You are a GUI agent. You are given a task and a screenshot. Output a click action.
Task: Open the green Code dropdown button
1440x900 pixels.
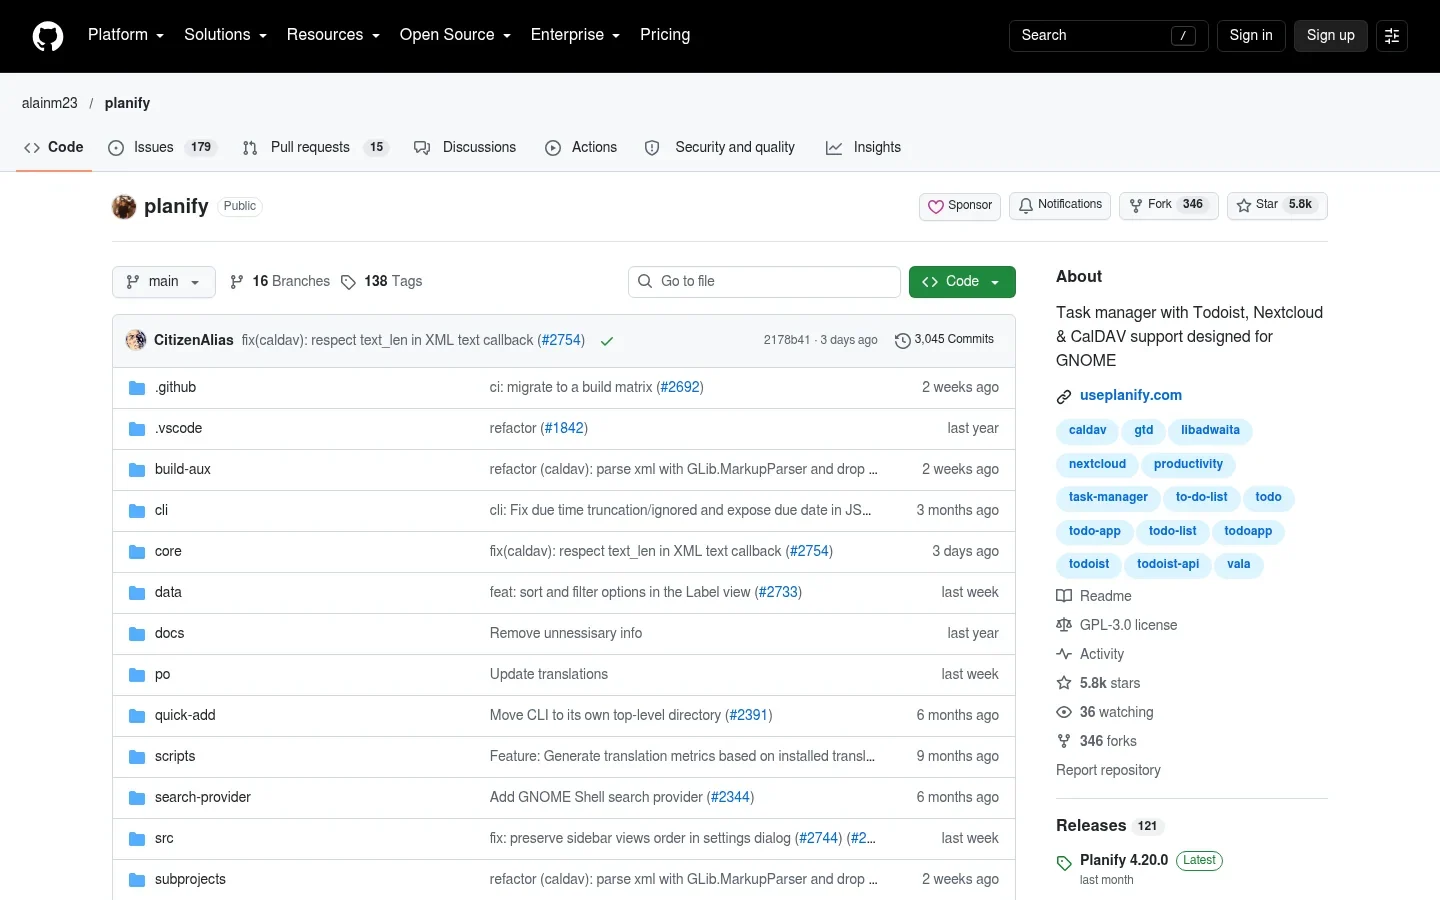coord(962,282)
